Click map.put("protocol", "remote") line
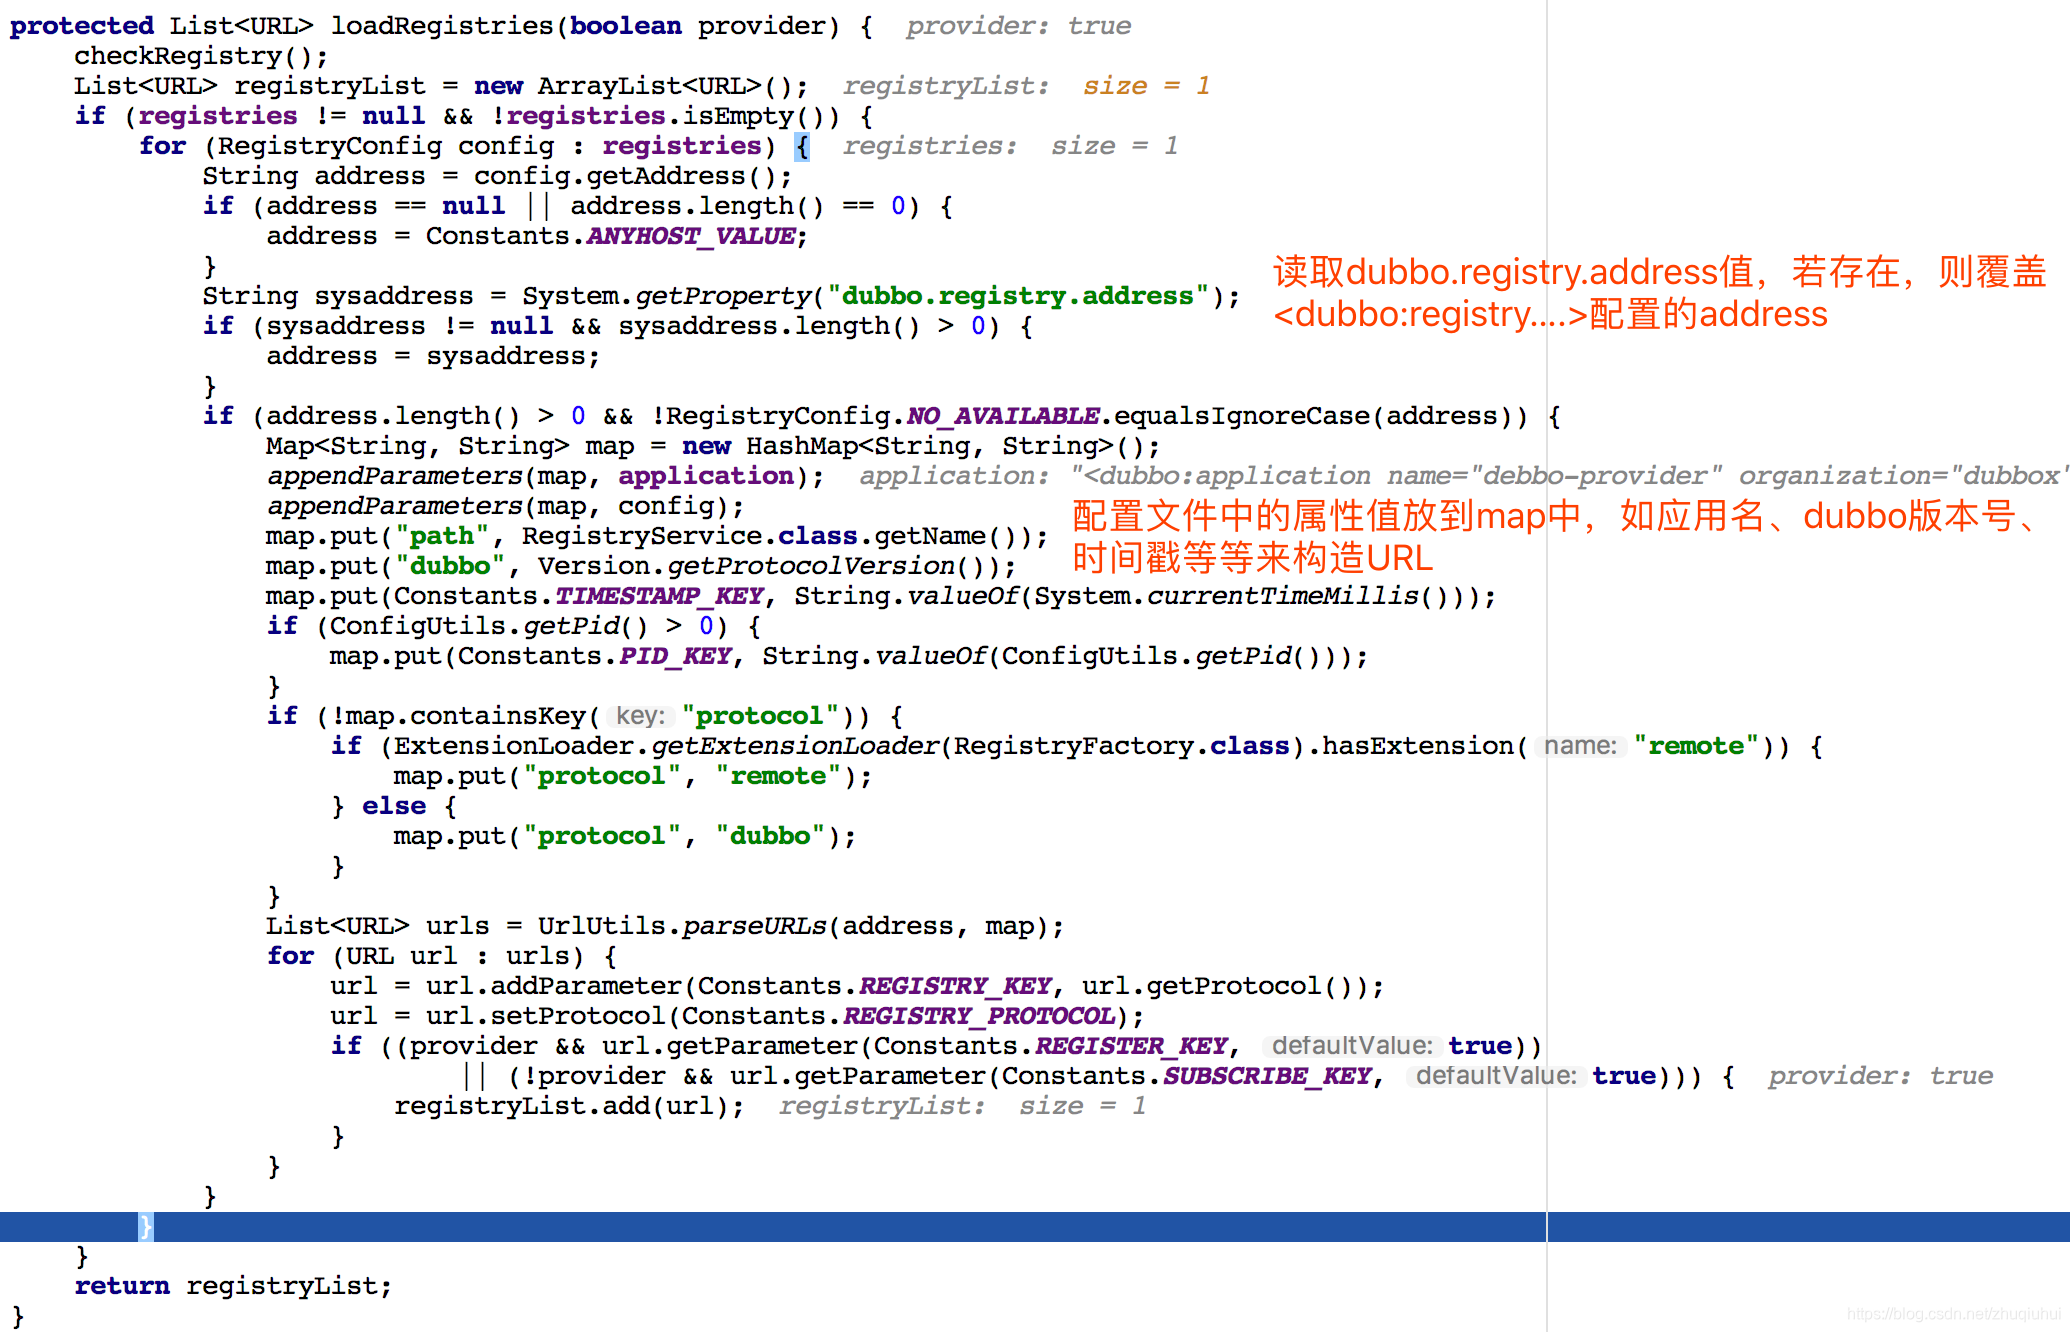The height and width of the screenshot is (1332, 2070). [632, 776]
